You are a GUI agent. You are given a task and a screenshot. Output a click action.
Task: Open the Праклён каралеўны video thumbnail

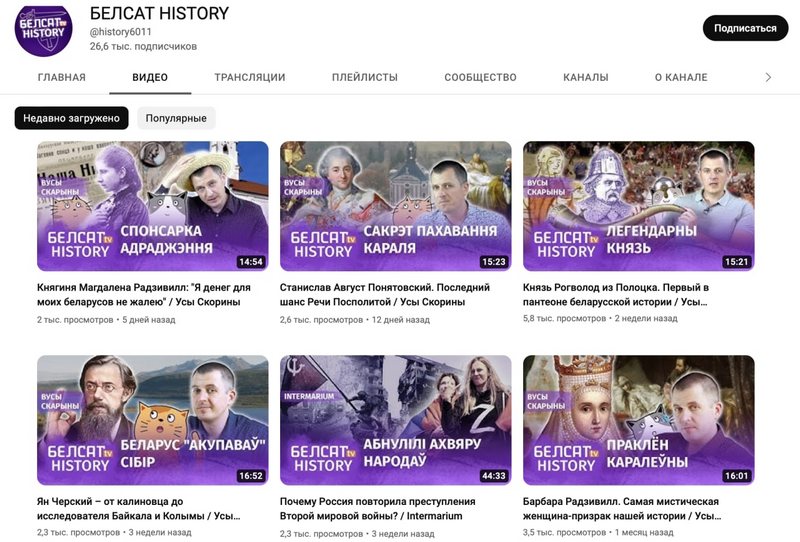638,420
